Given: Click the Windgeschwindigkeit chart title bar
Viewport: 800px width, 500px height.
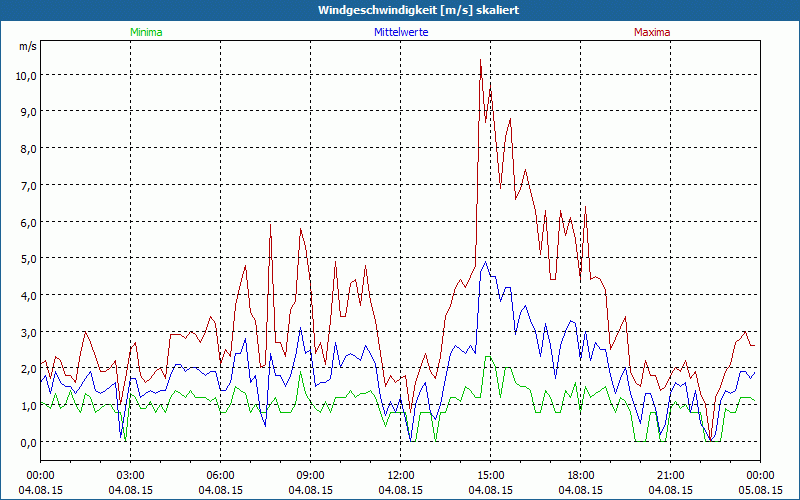Looking at the screenshot, I should (400, 9).
